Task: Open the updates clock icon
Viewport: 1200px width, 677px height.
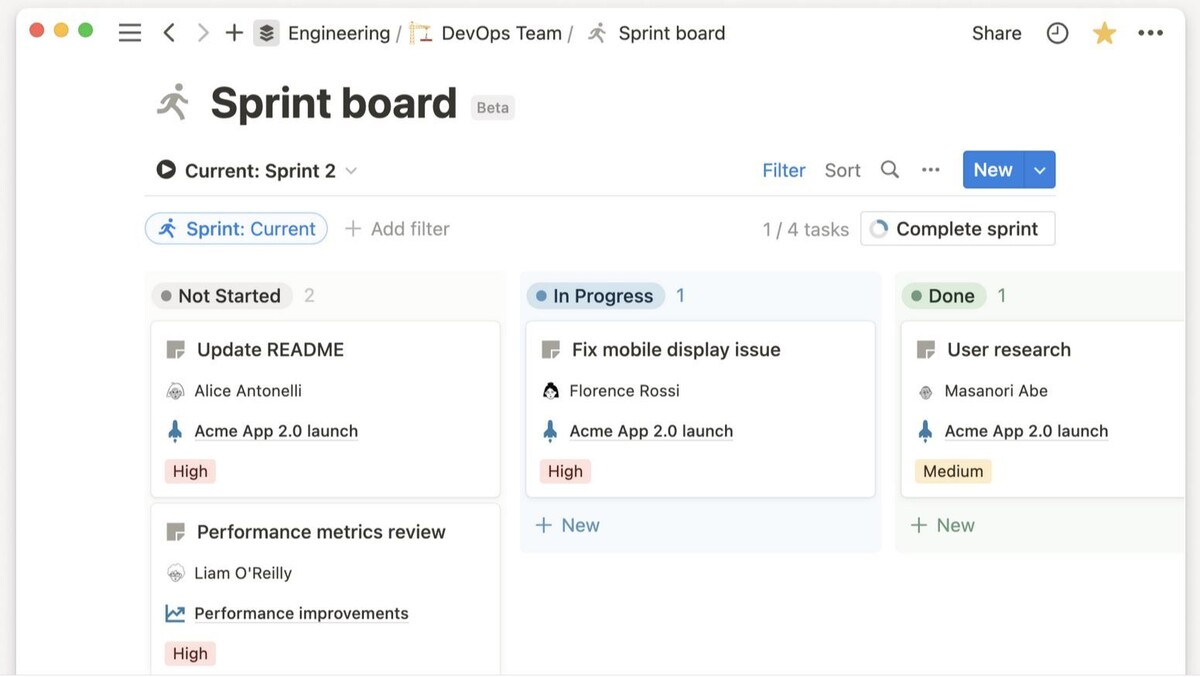Action: (1057, 33)
